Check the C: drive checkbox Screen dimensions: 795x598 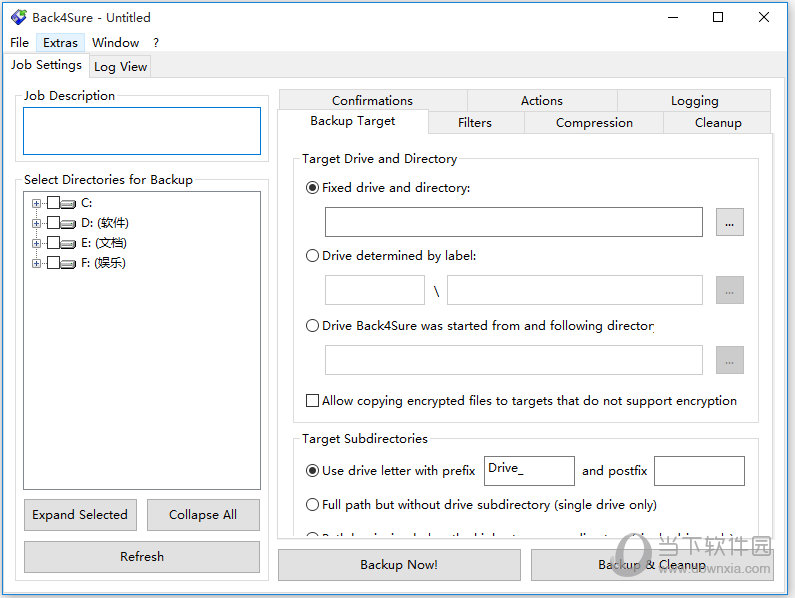click(x=53, y=203)
